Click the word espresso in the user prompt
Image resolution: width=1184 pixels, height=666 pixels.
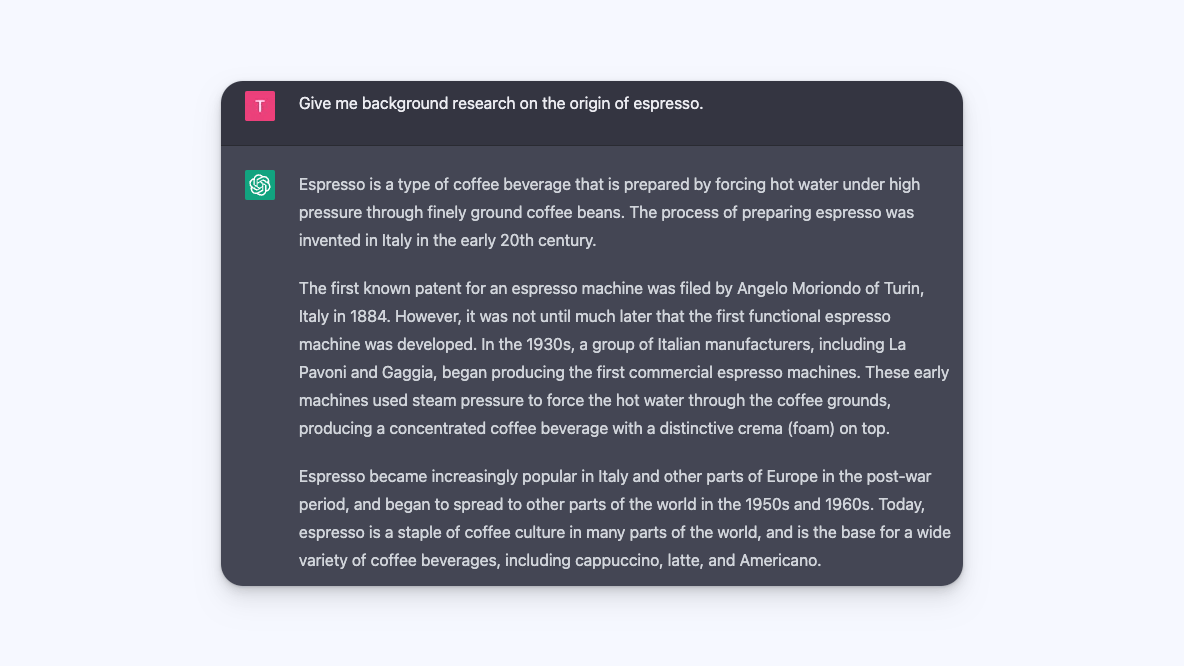pyautogui.click(x=666, y=103)
